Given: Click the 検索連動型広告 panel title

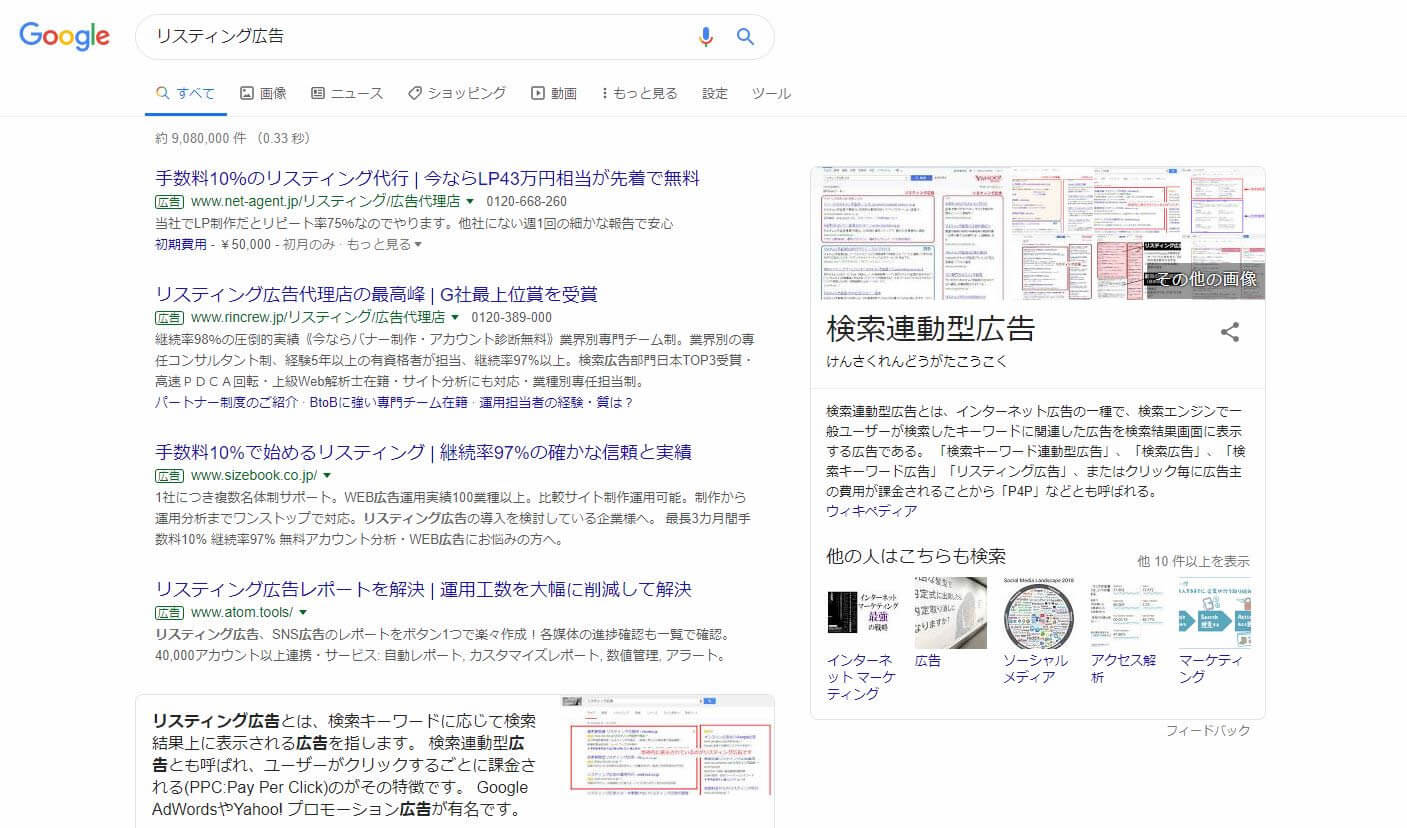Looking at the screenshot, I should pos(930,328).
